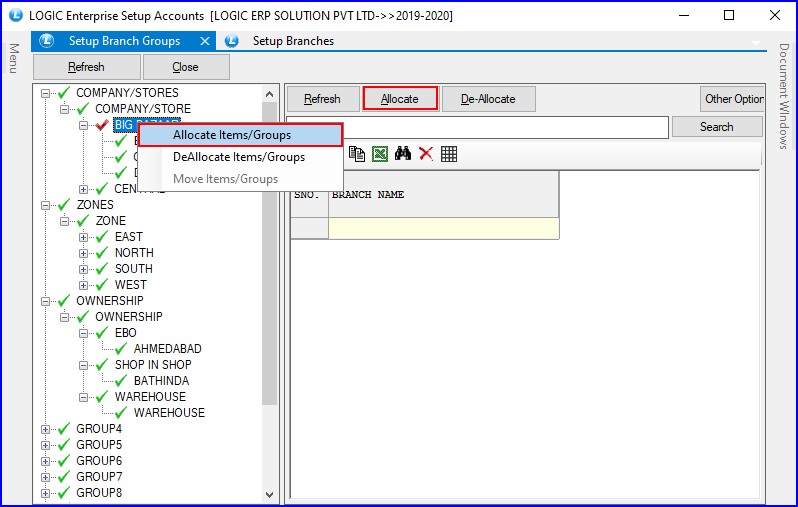The image size is (798, 507).
Task: Click the Search button
Action: (x=717, y=127)
